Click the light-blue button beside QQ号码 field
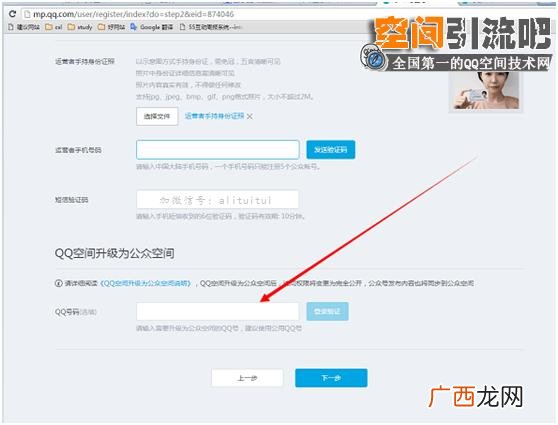This screenshot has height=425, width=558. 327,311
